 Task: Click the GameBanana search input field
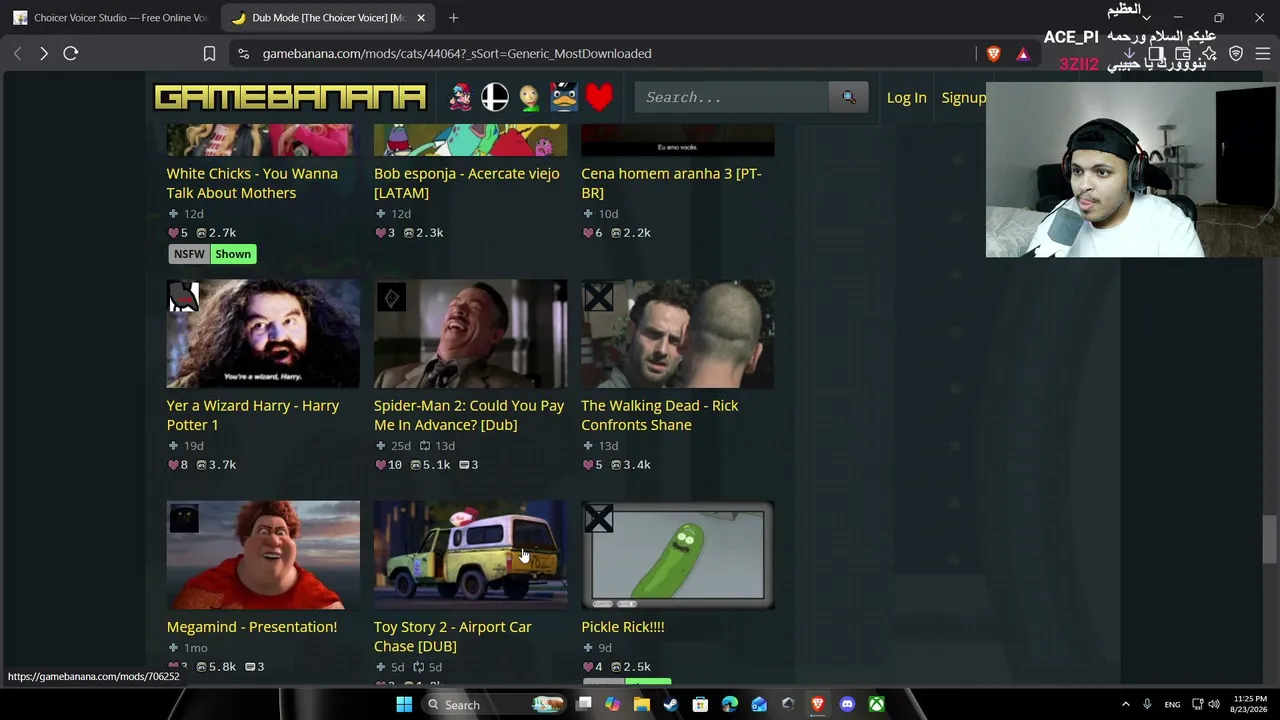732,97
